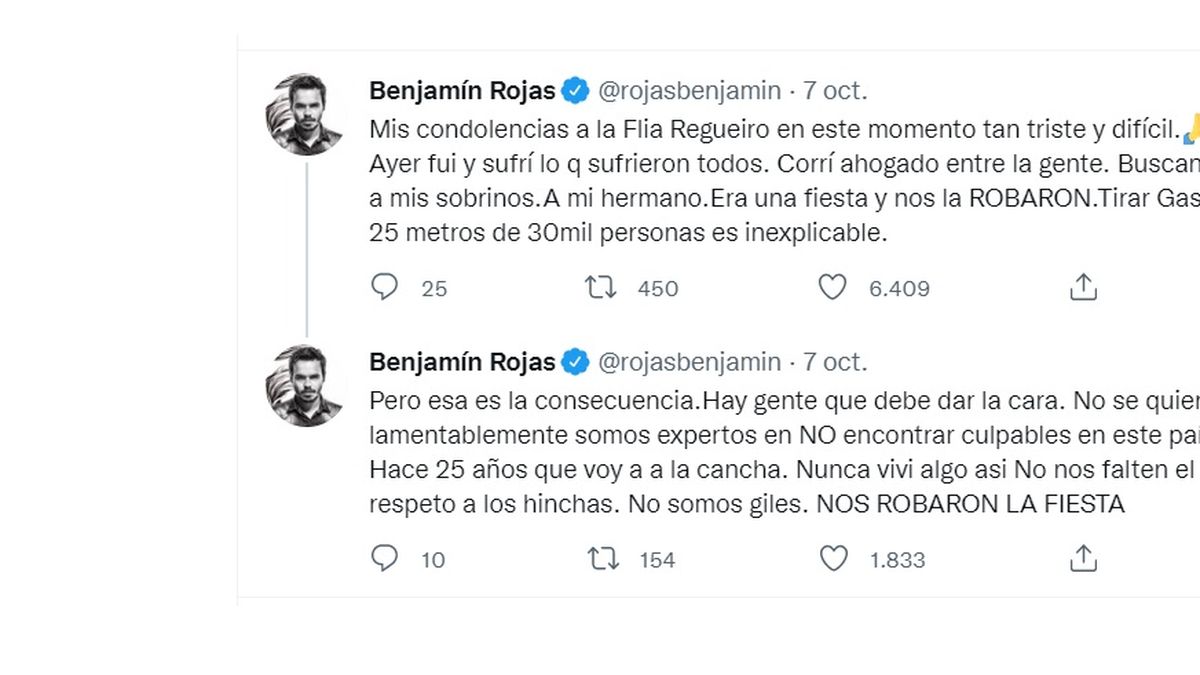Open the profile photo beside the first tweet
This screenshot has height=675, width=1200.
coord(305,114)
